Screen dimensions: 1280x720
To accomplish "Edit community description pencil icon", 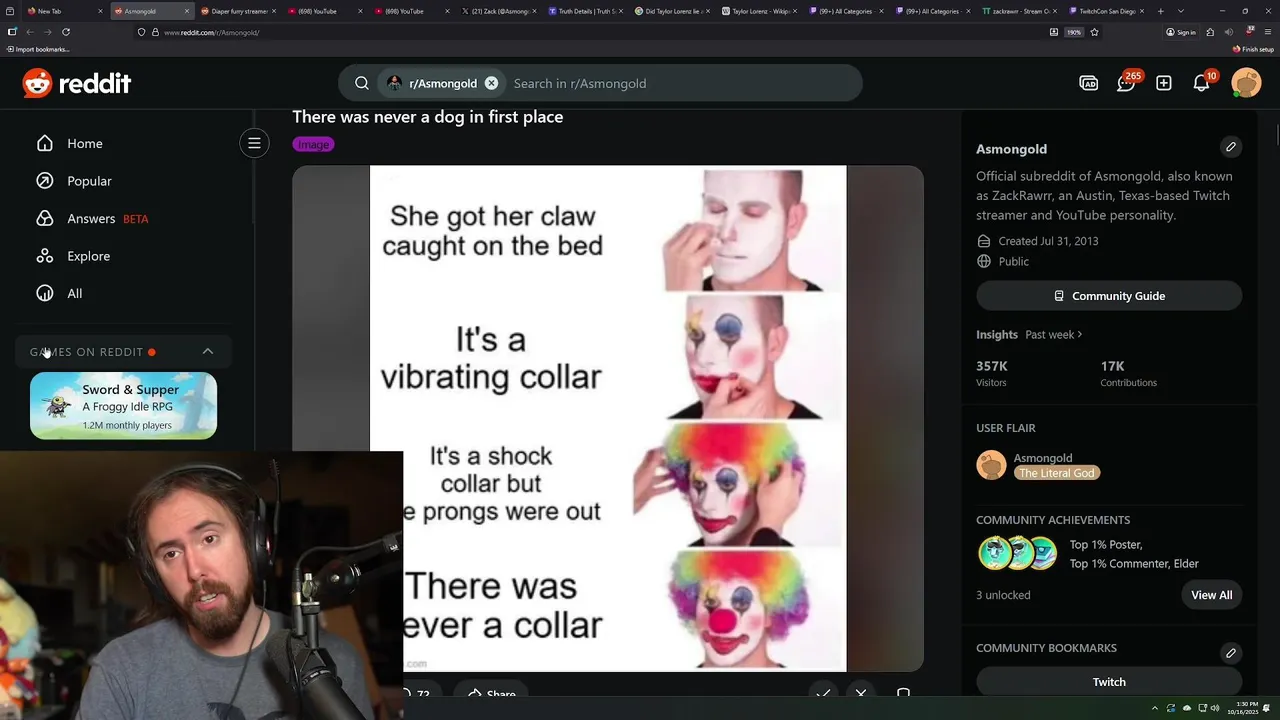I will coord(1231,147).
